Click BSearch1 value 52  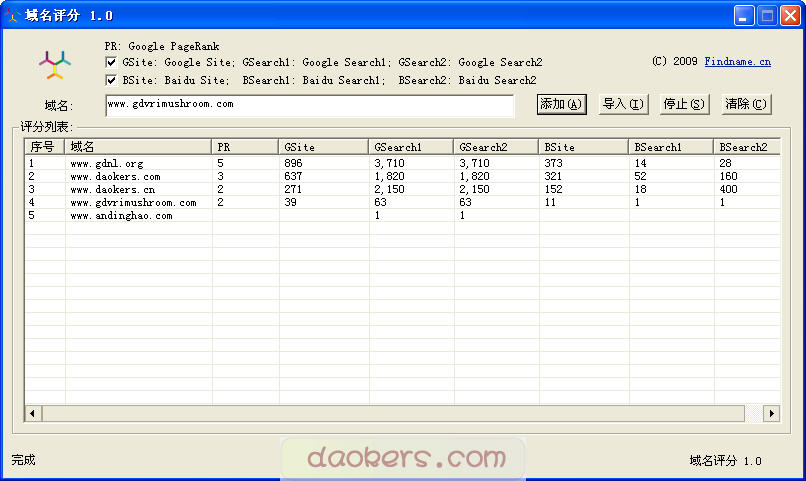point(640,176)
